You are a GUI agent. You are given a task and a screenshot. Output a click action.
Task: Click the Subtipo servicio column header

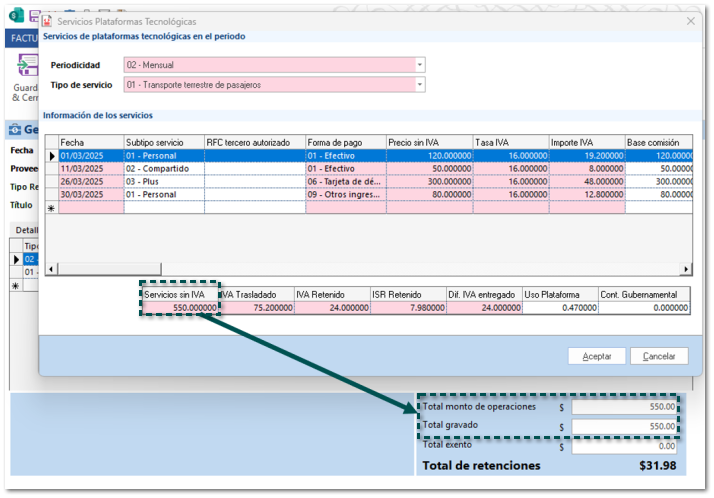pyautogui.click(x=163, y=142)
